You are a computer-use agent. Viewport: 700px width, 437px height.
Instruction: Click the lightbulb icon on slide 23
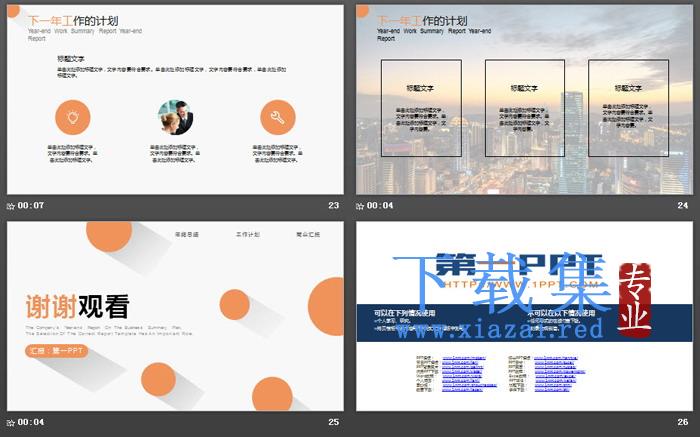pyautogui.click(x=73, y=117)
